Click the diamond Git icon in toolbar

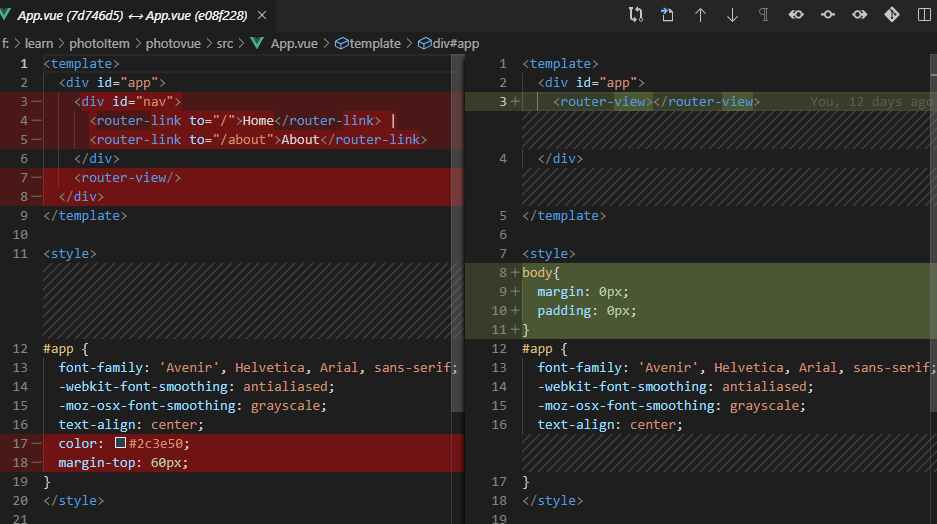point(892,15)
